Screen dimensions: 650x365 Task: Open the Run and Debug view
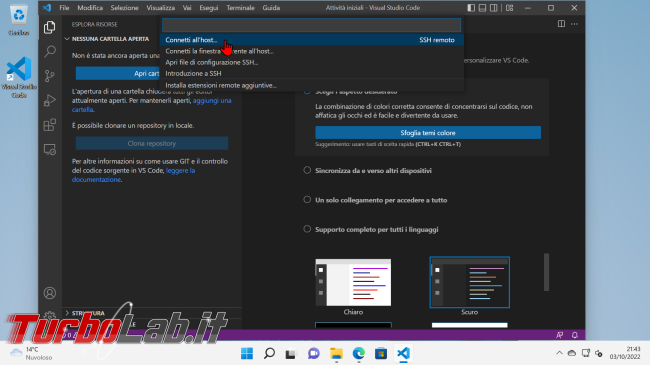[x=50, y=100]
